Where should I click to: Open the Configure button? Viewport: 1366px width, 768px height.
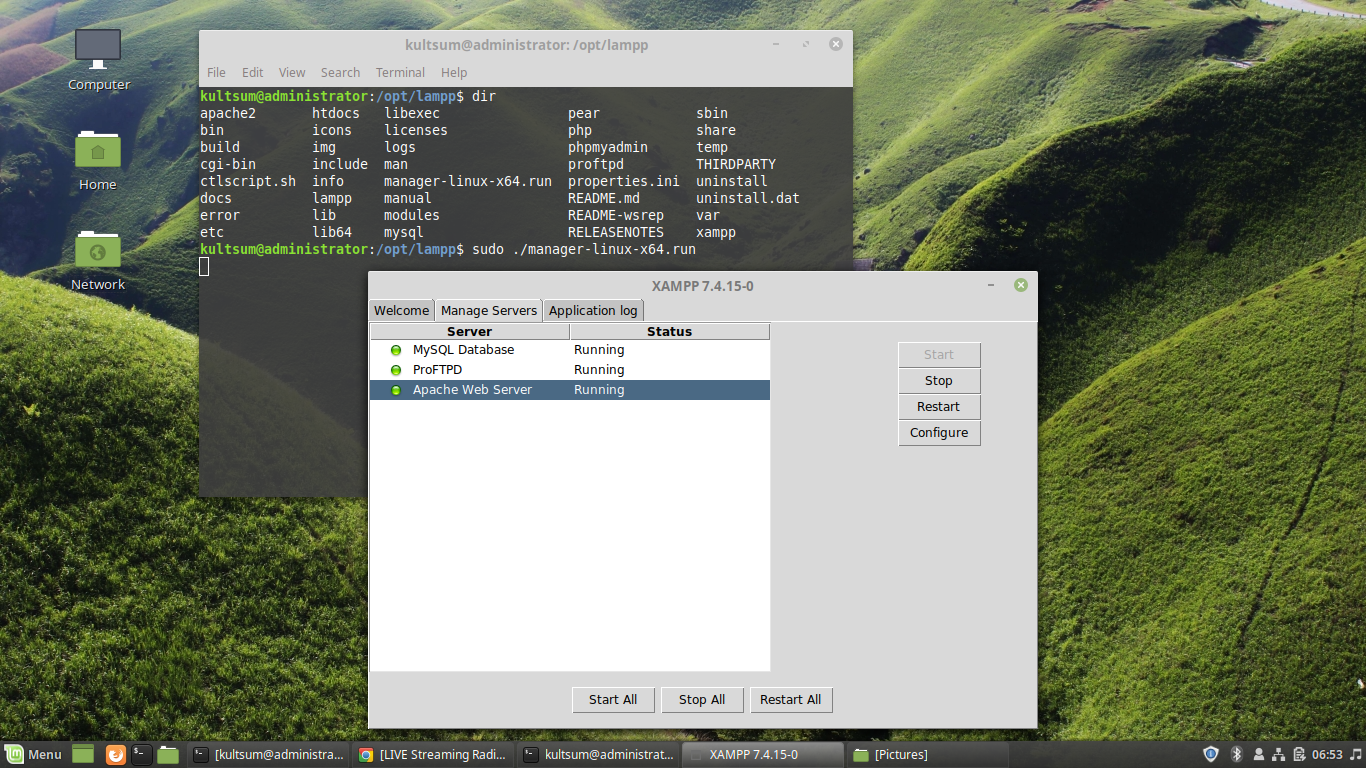939,432
